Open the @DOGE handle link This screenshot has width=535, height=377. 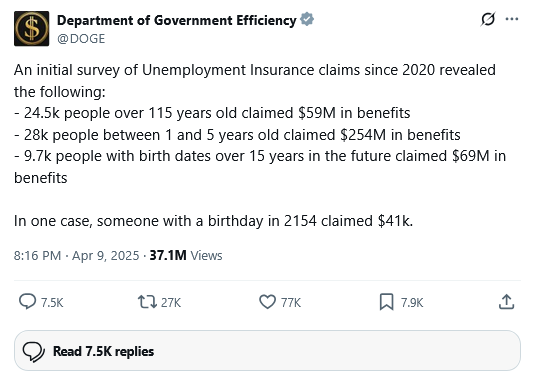tap(81, 39)
